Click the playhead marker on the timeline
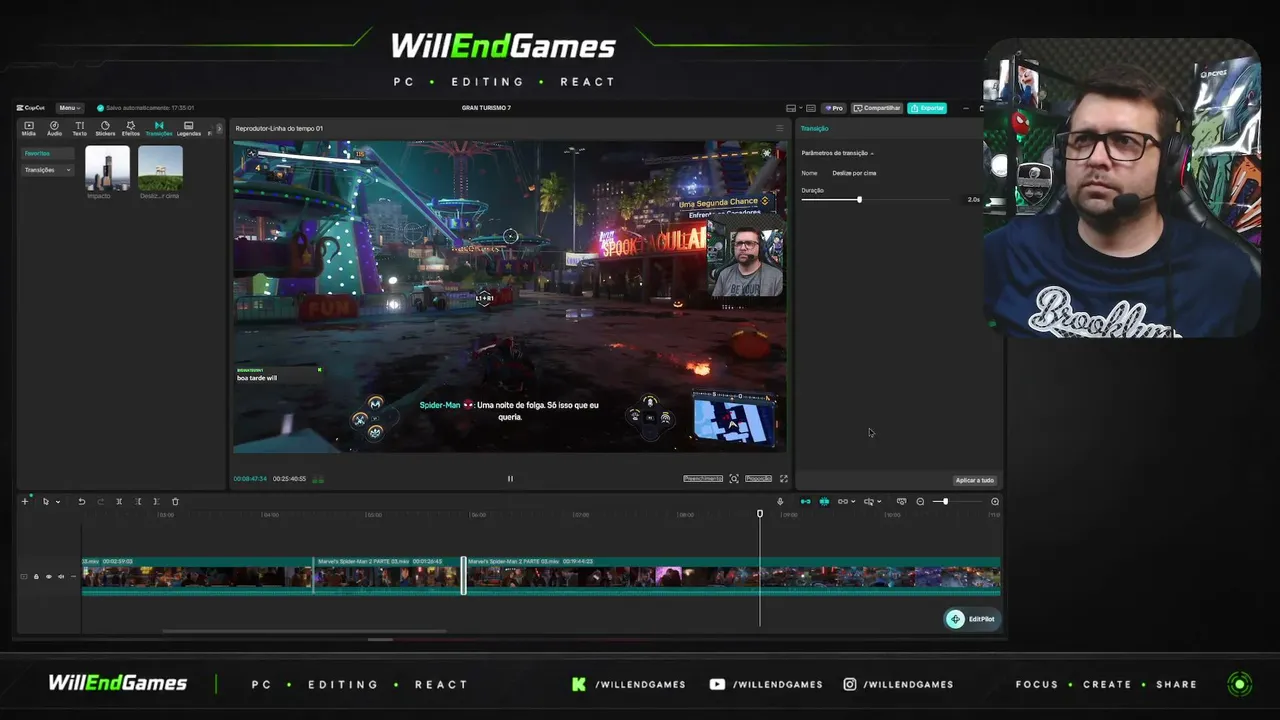 (x=760, y=514)
